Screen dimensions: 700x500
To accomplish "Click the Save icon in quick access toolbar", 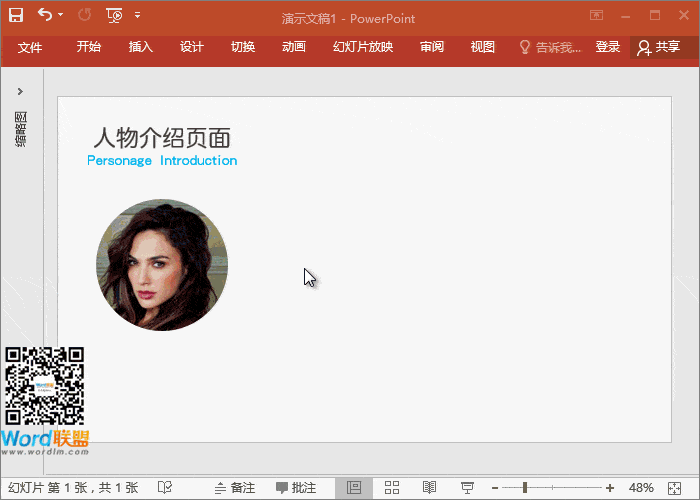I will click(16, 15).
